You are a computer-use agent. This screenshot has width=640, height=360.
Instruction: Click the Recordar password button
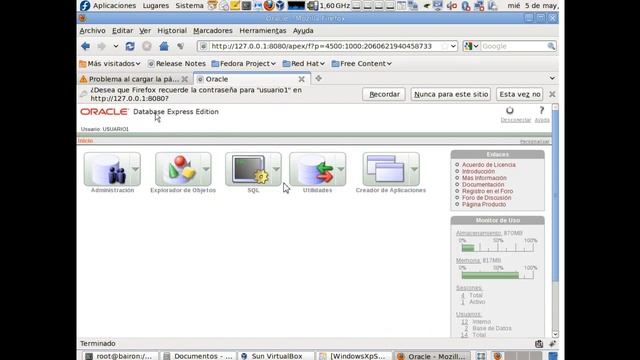coord(384,94)
